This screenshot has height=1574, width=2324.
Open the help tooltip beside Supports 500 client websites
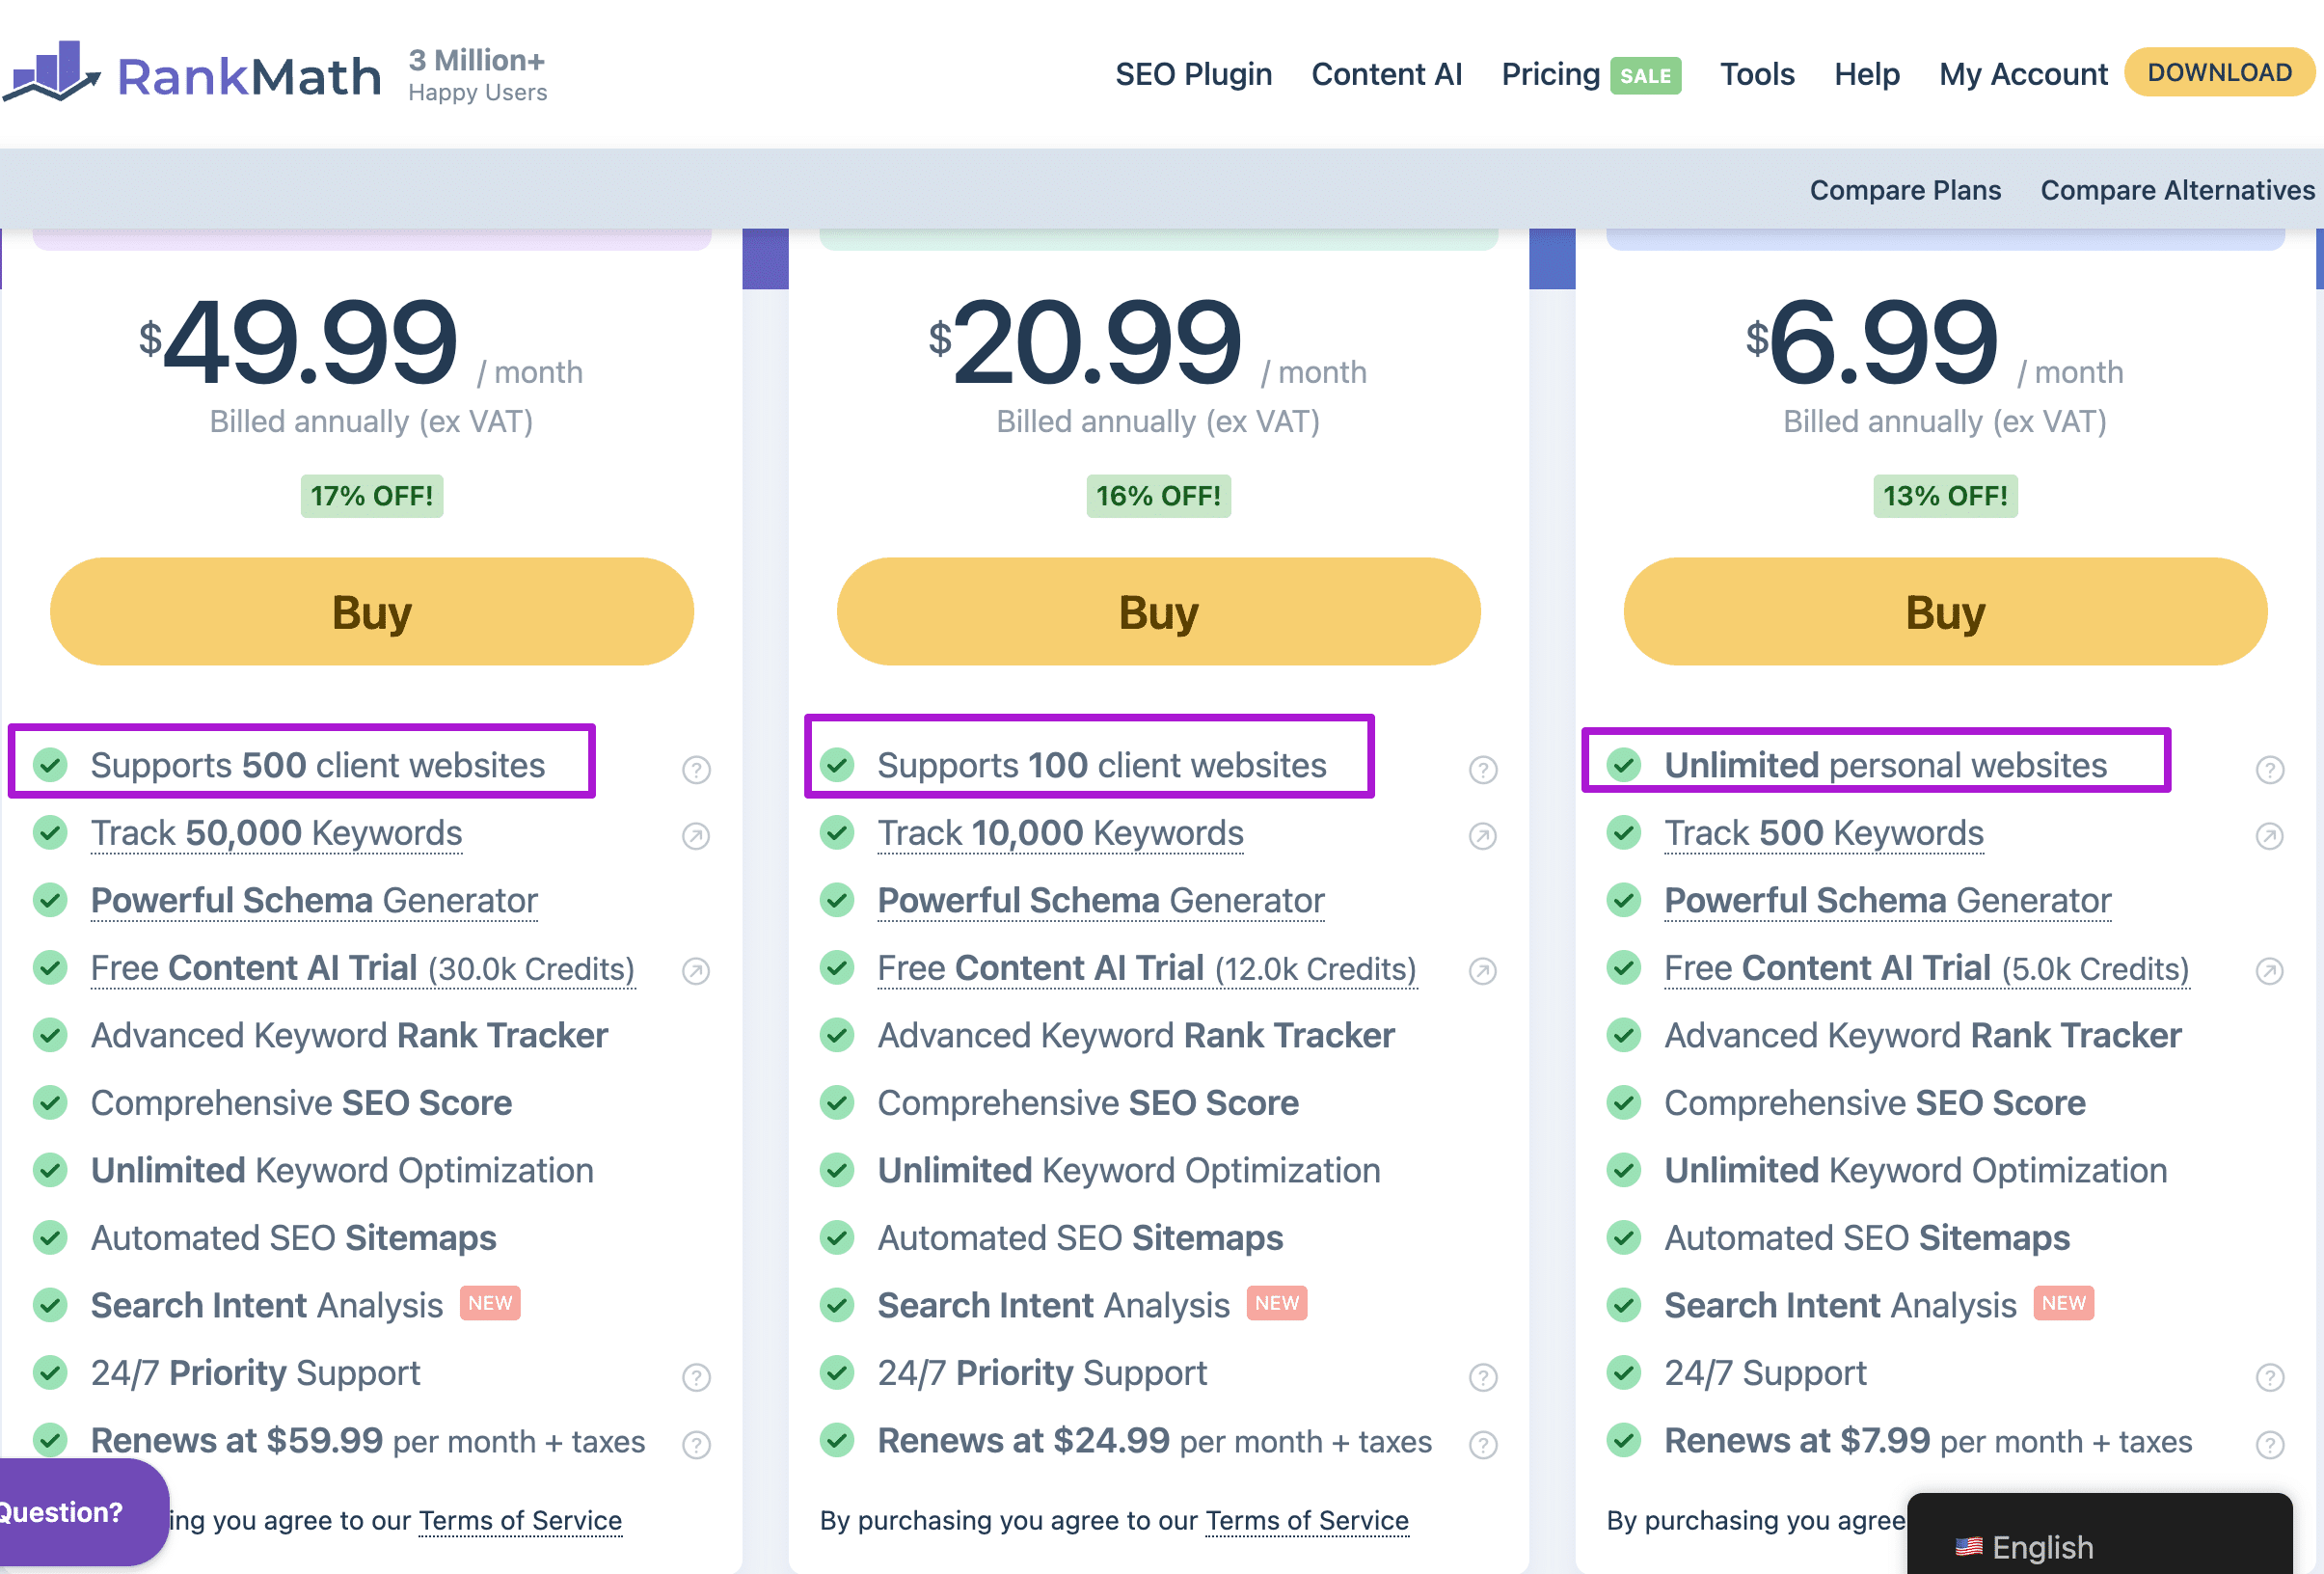click(696, 769)
